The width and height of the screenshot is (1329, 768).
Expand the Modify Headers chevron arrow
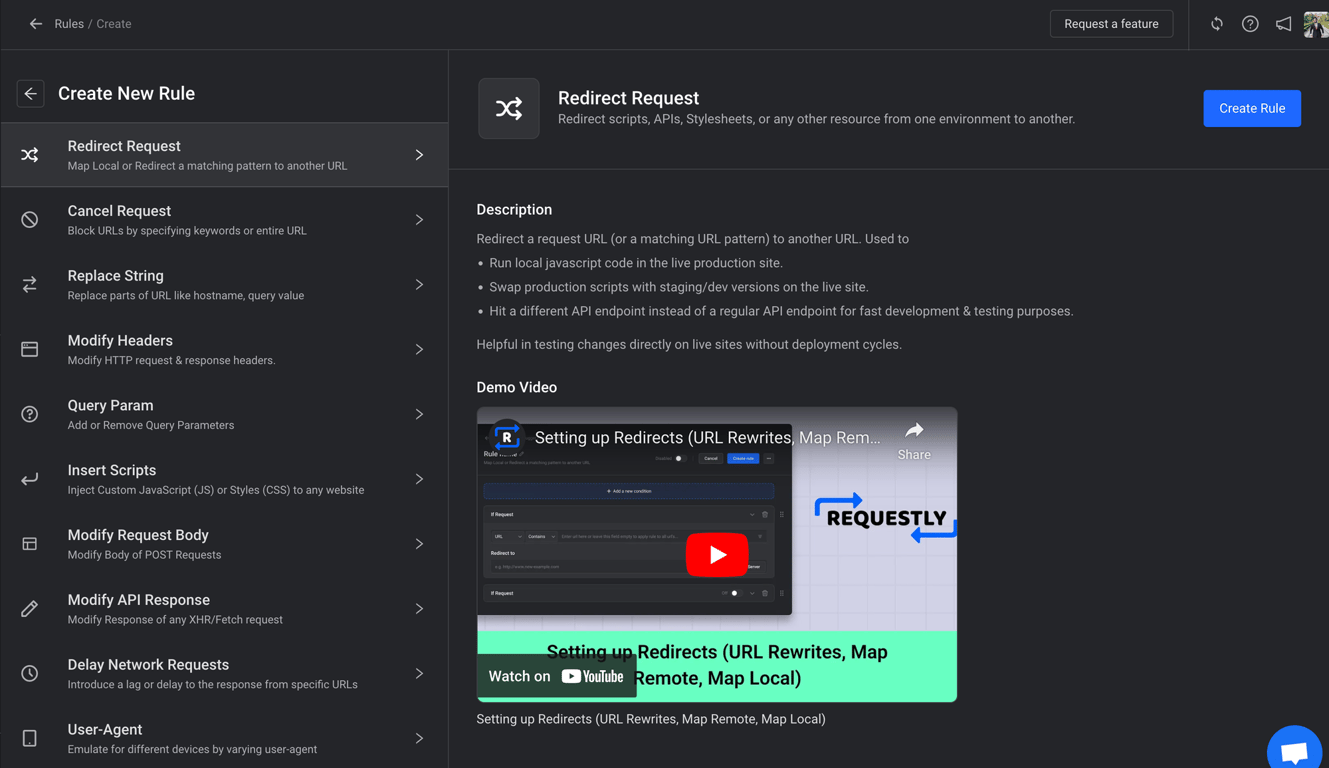point(419,350)
